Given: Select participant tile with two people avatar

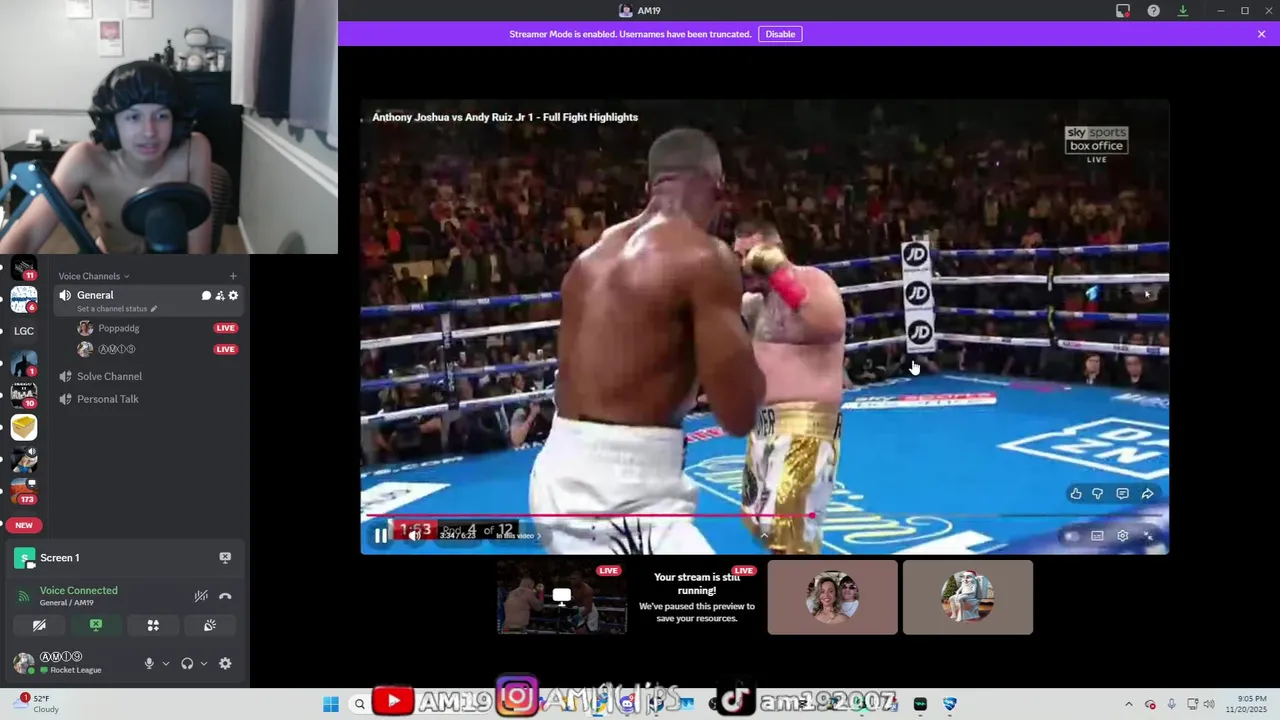Looking at the screenshot, I should 832,597.
